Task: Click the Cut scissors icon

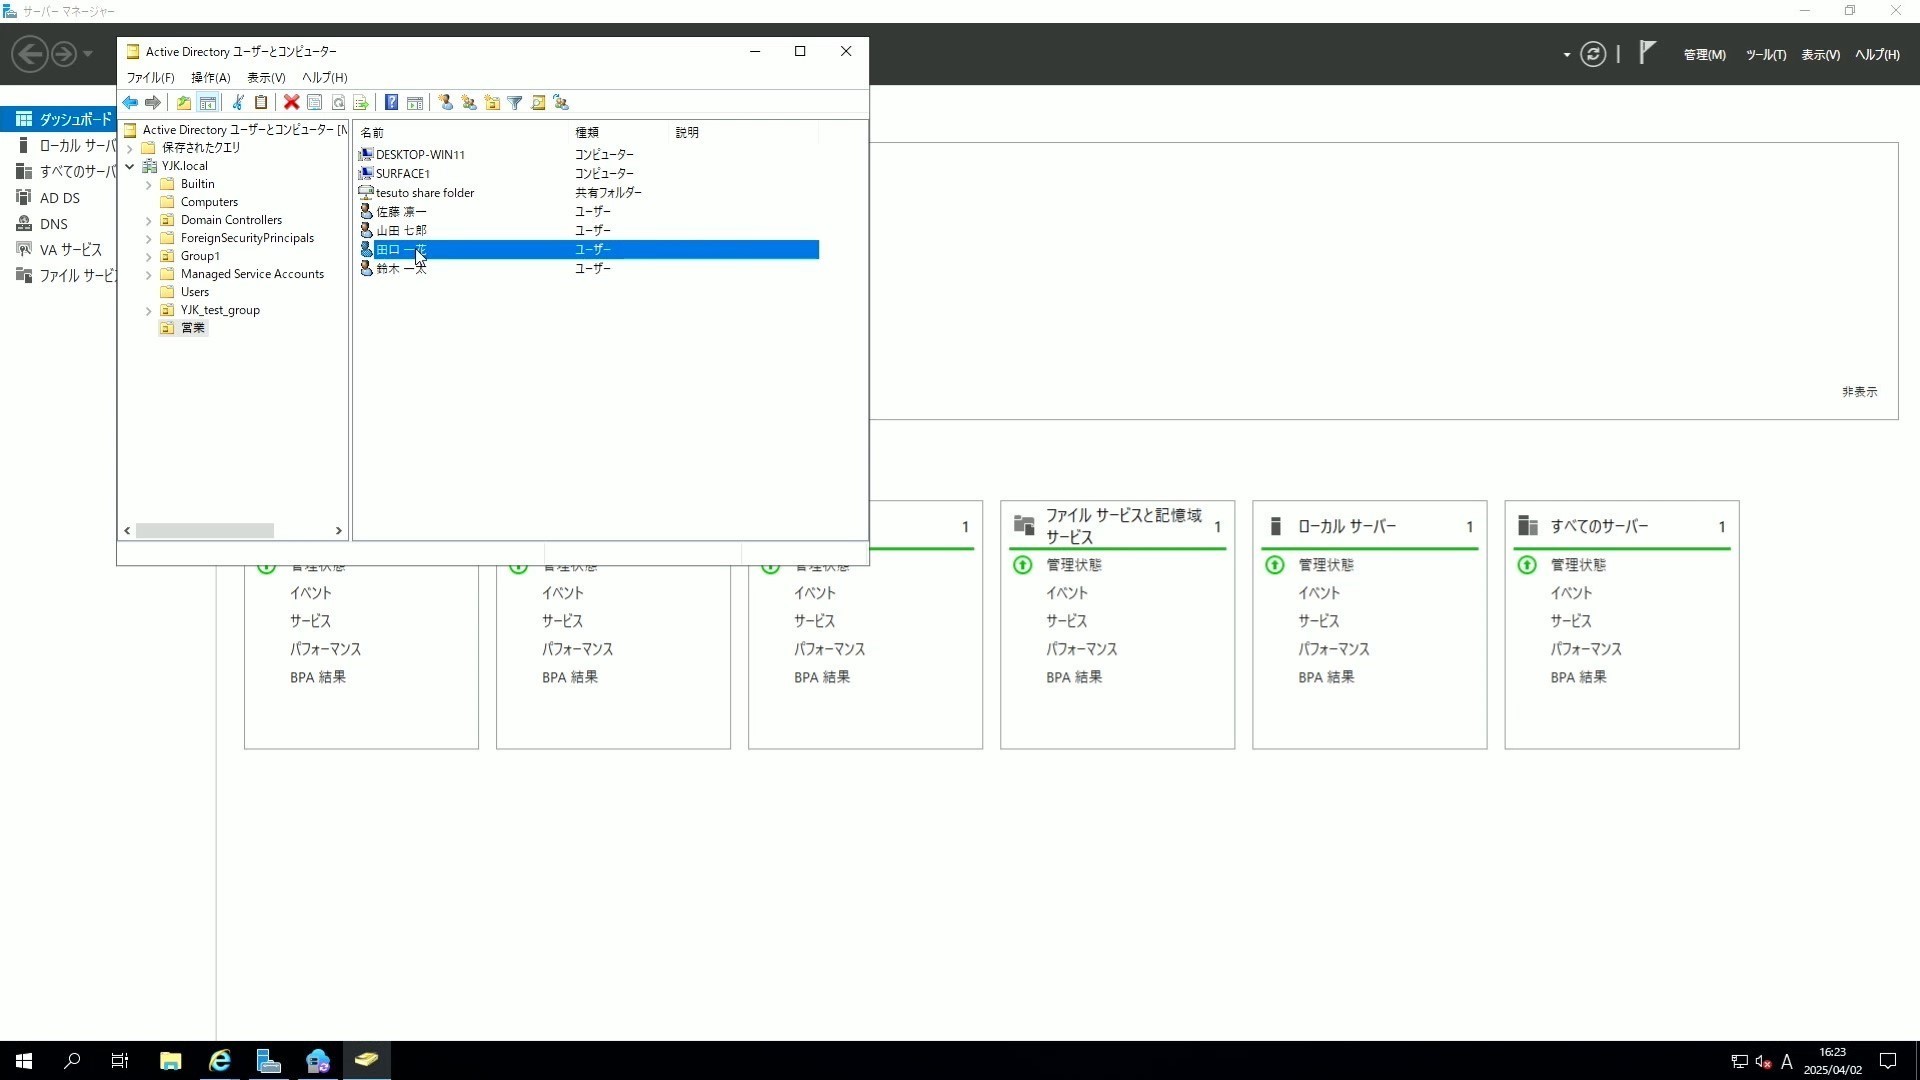Action: 238,103
